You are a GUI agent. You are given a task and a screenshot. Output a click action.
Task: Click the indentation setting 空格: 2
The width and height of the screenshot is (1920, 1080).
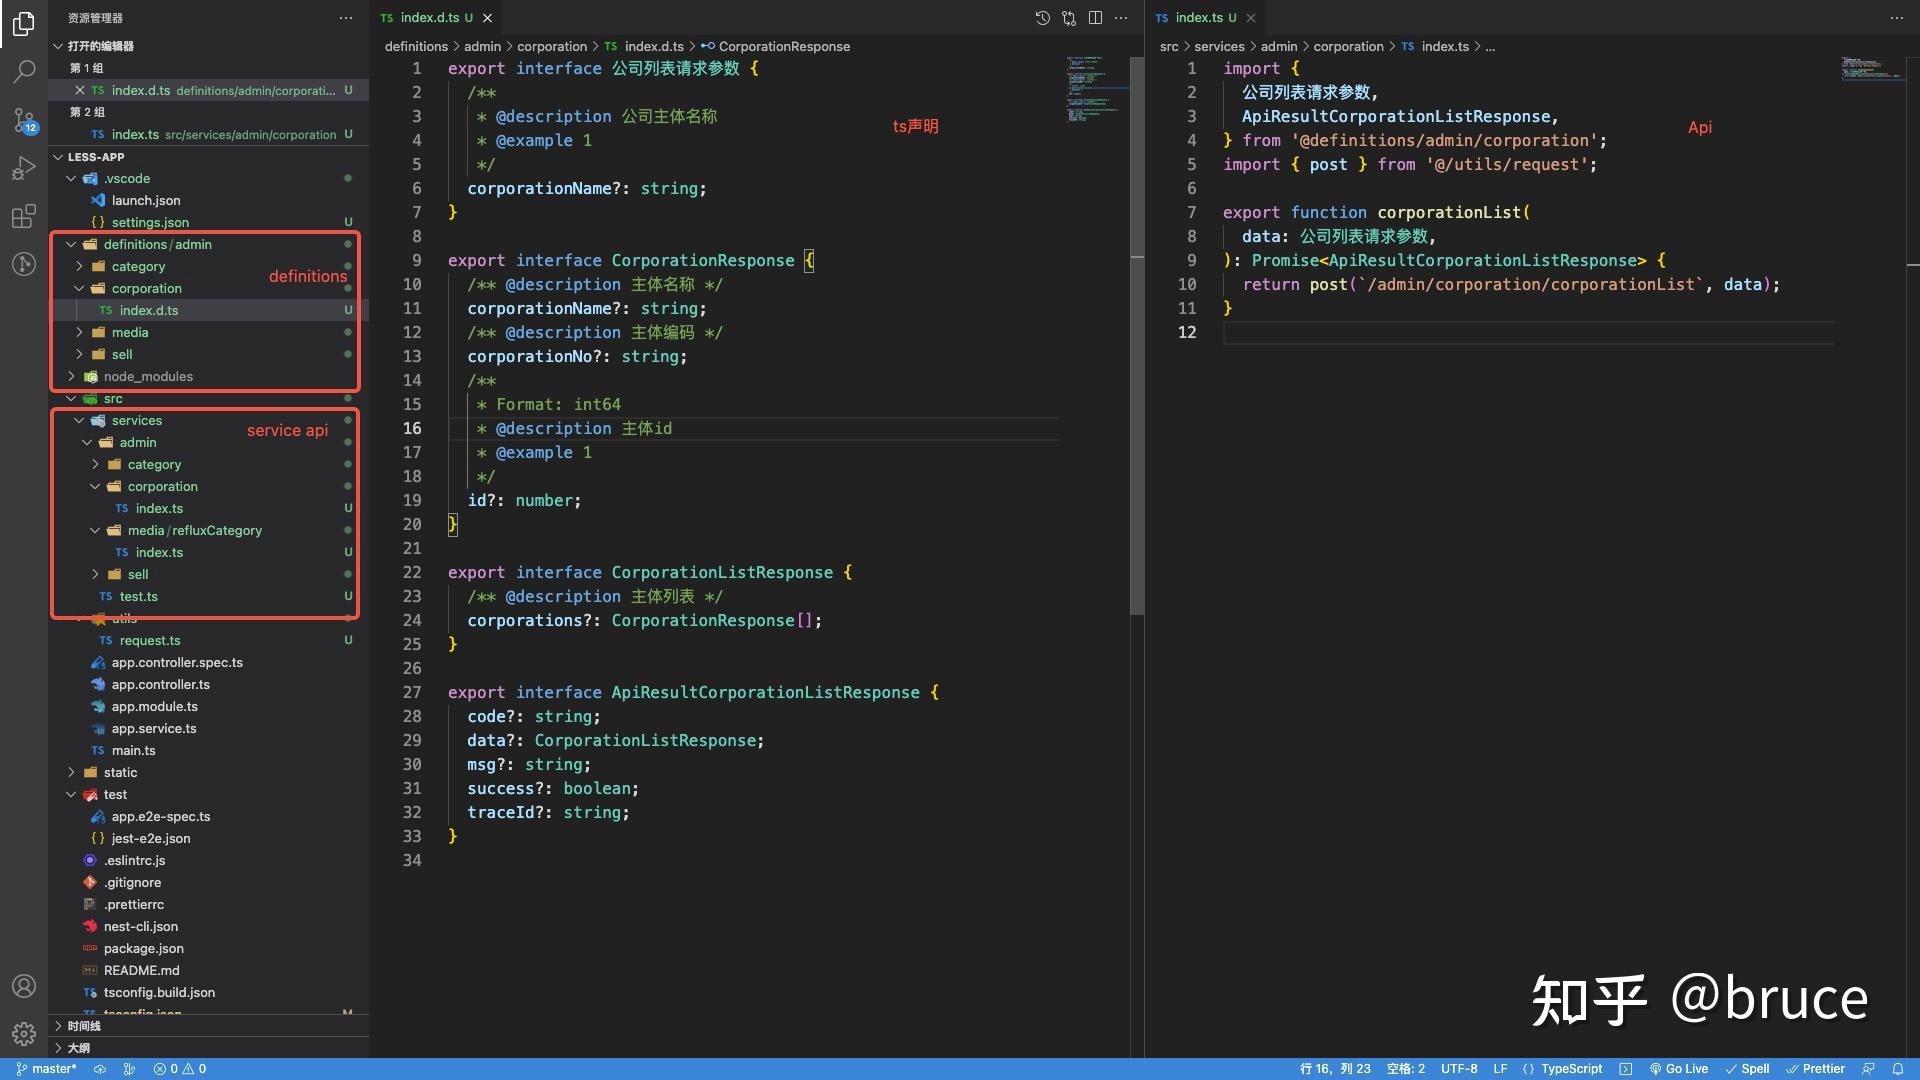(1405, 1069)
